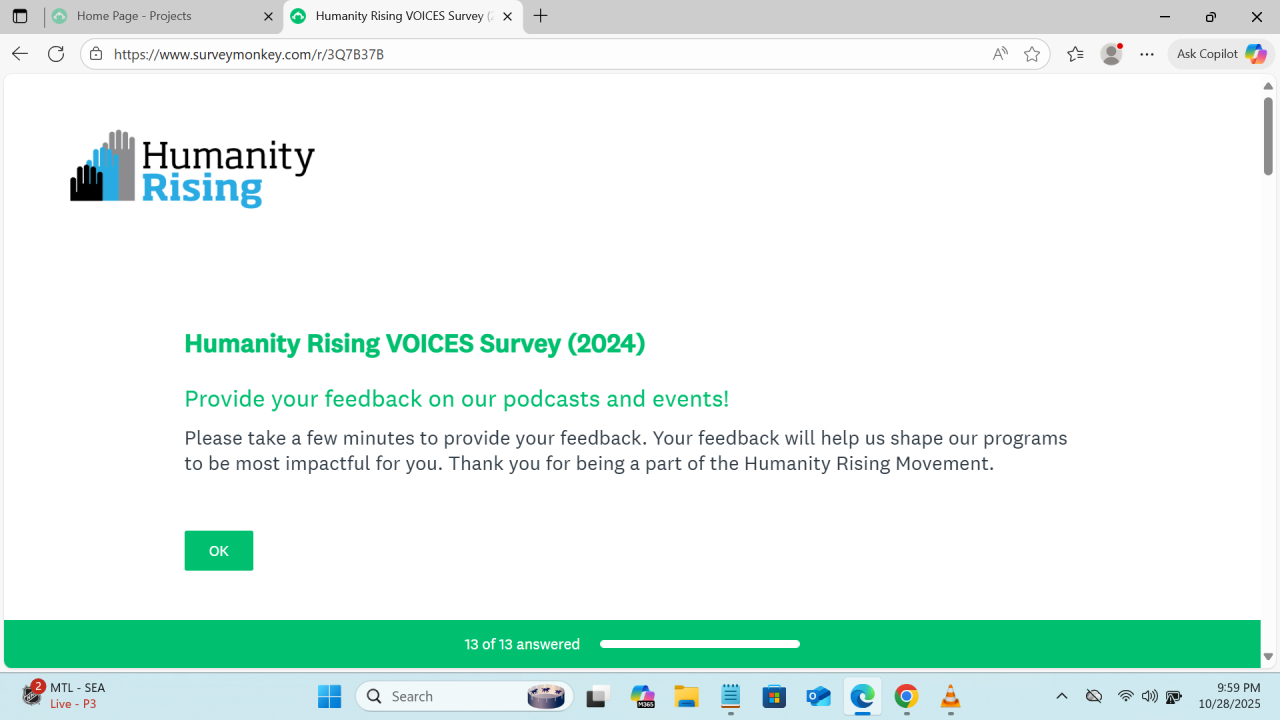Restore down the Edge browser window
The height and width of the screenshot is (720, 1280).
click(1211, 17)
